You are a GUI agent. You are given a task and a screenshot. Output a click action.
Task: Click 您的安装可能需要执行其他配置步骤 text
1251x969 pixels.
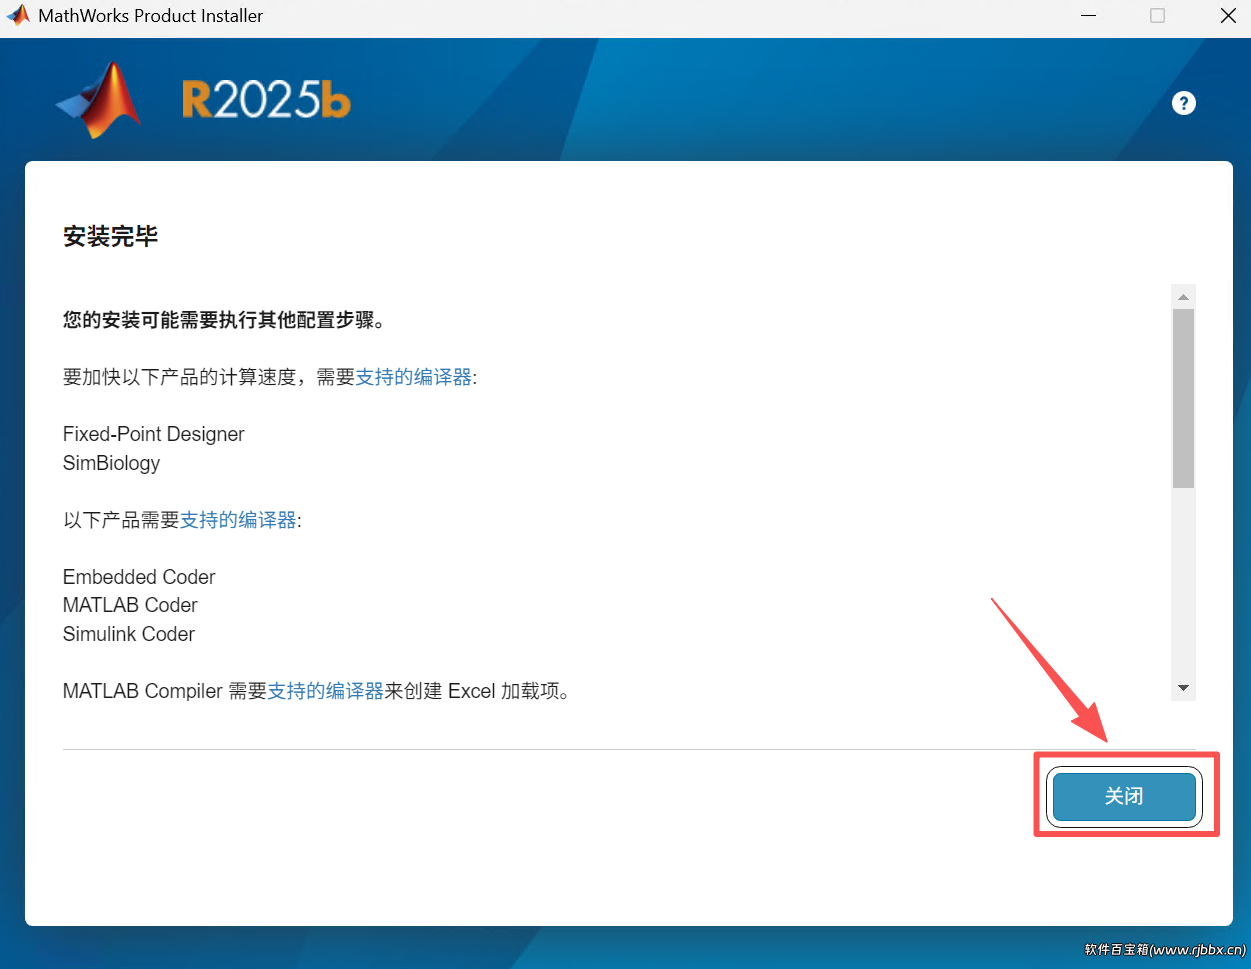tap(224, 320)
